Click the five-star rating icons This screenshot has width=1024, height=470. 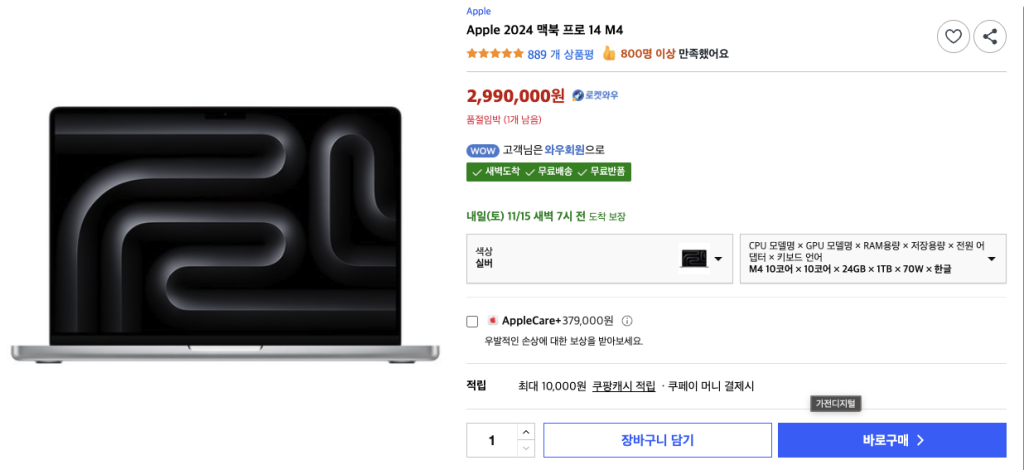coord(494,54)
